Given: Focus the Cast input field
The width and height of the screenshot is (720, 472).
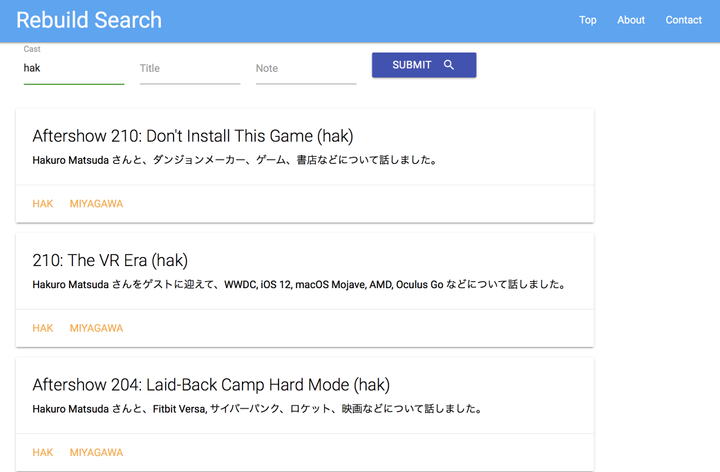Looking at the screenshot, I should (73, 69).
